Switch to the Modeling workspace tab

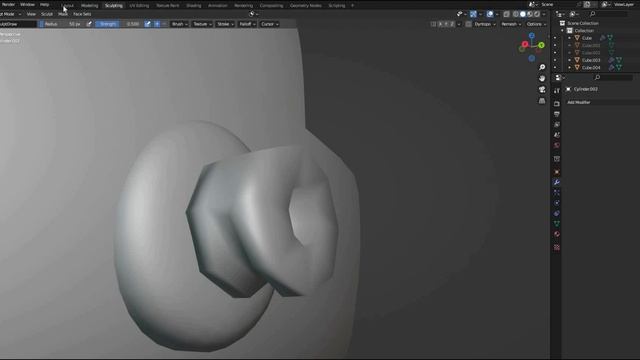(x=89, y=6)
